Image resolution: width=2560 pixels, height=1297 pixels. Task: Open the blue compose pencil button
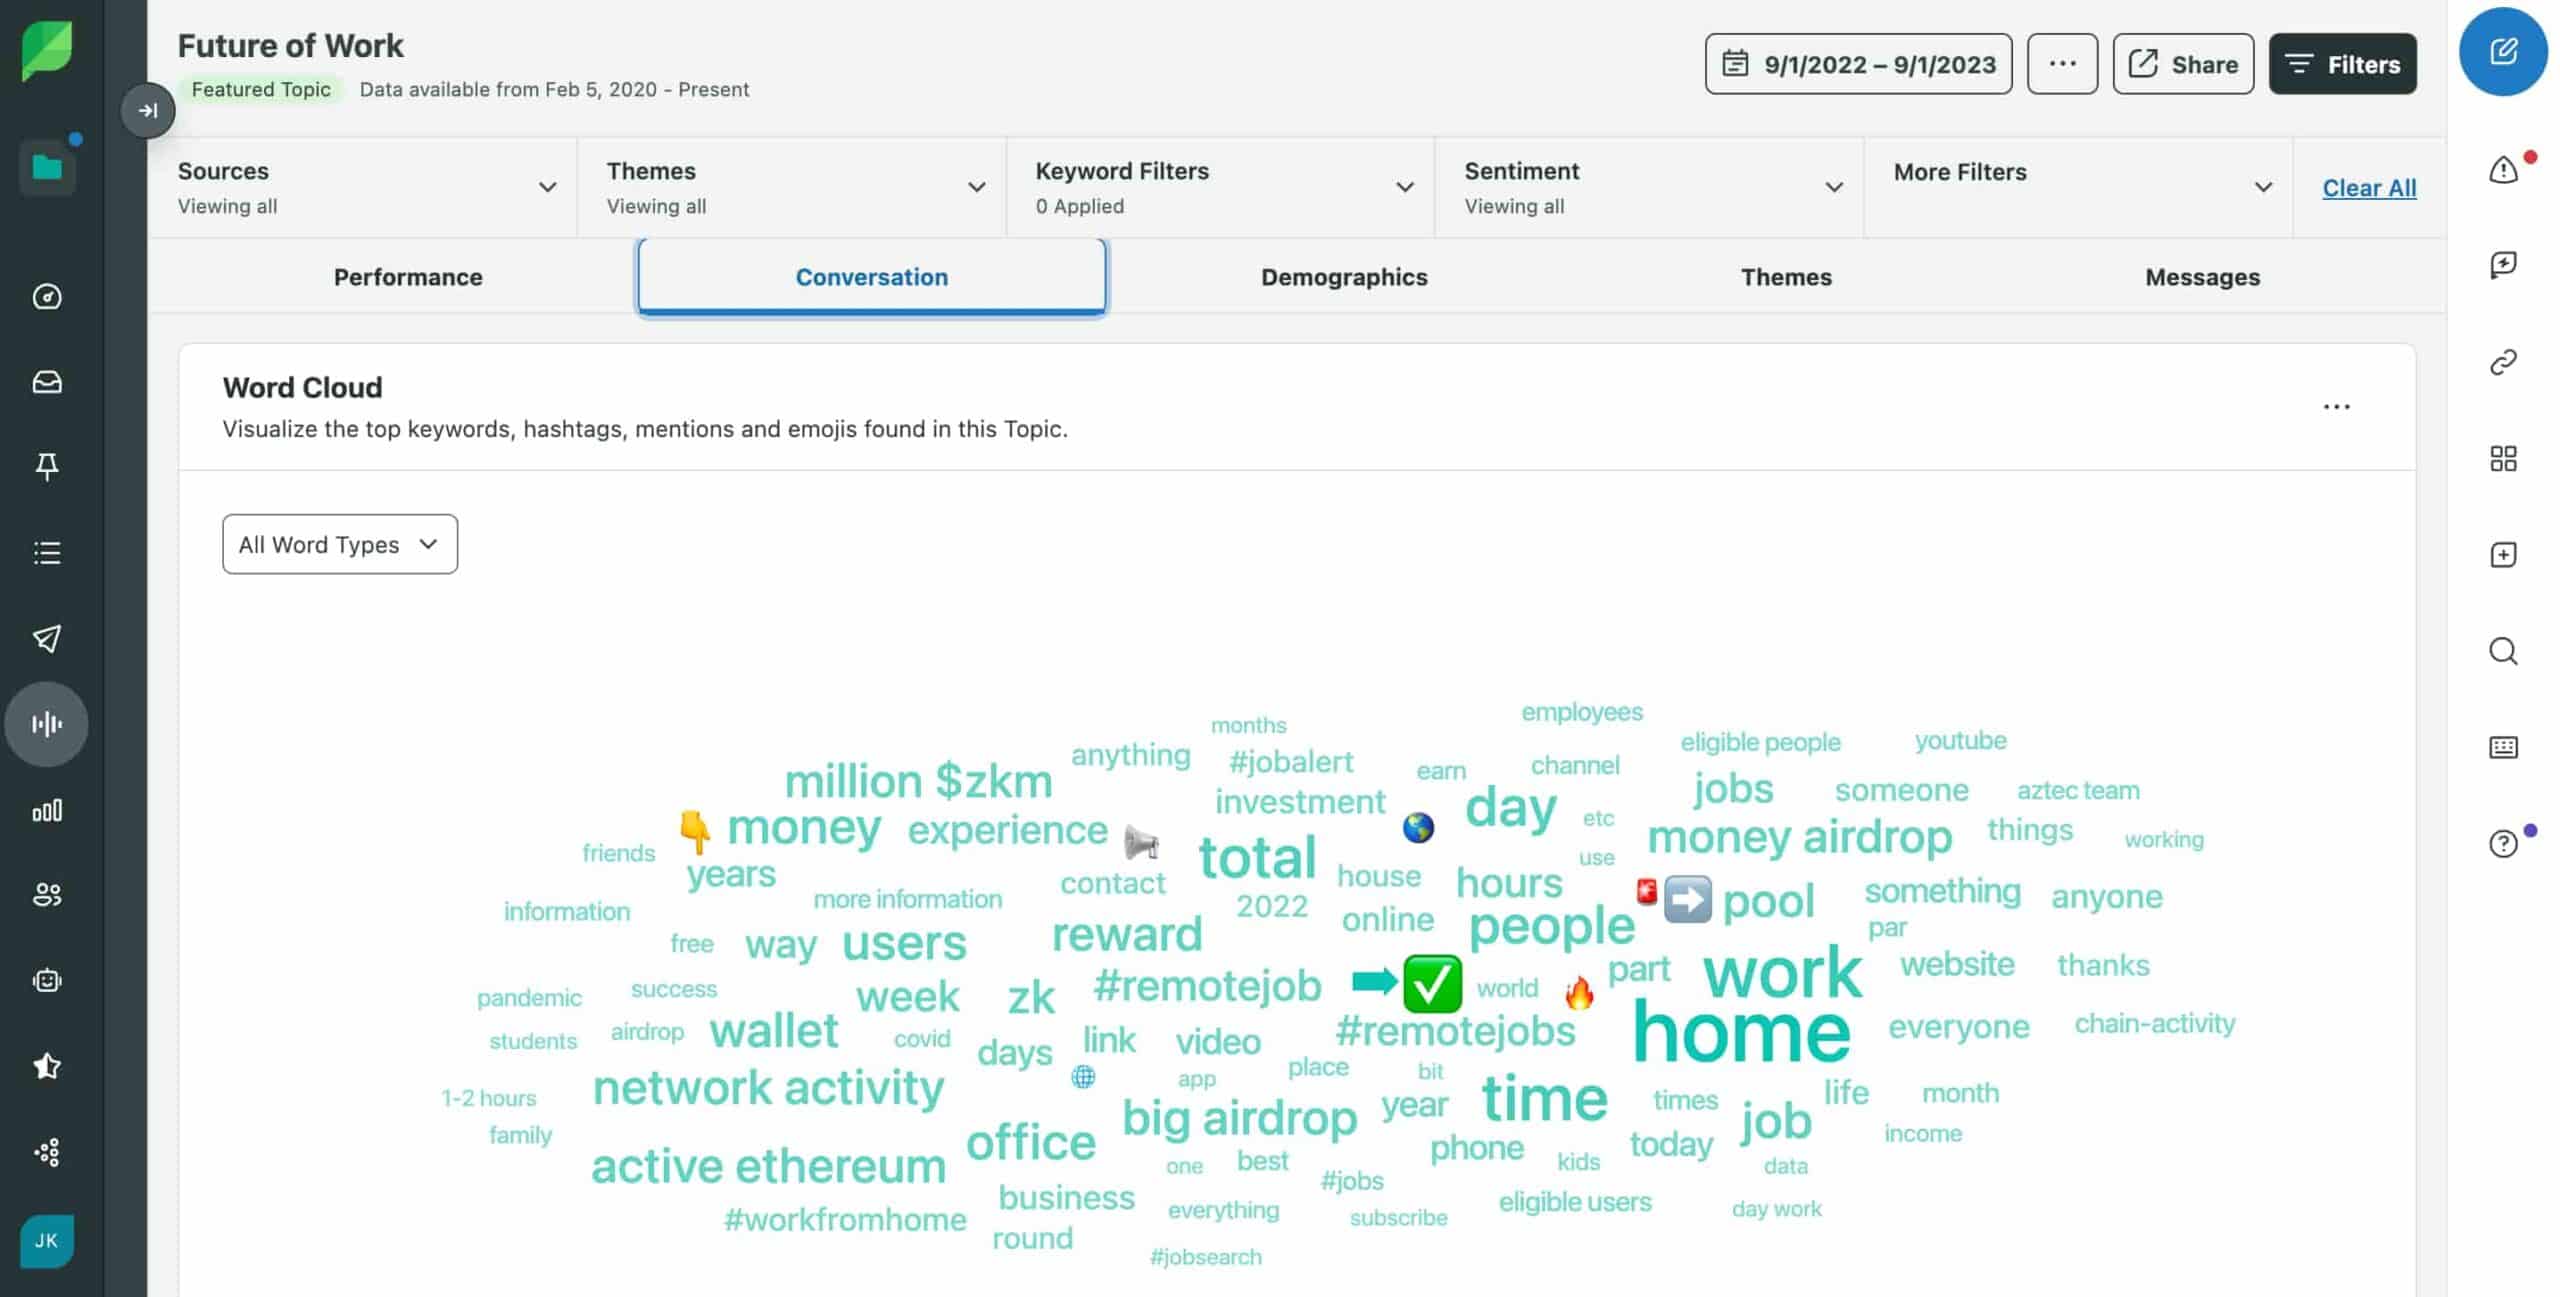tap(2504, 50)
